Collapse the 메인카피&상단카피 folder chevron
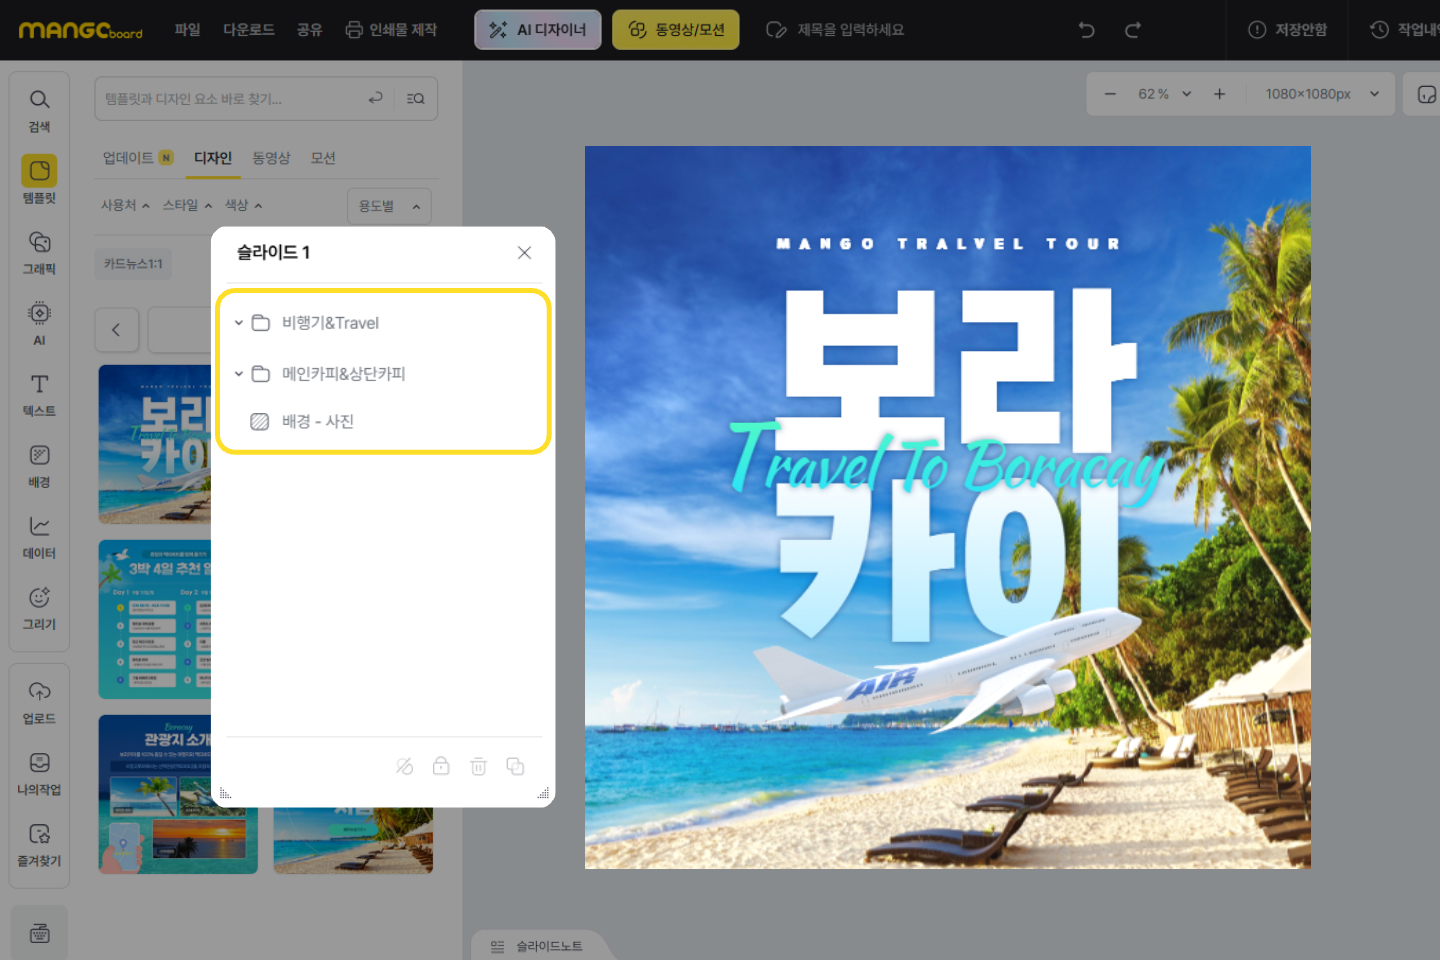1440x960 pixels. pos(239,374)
